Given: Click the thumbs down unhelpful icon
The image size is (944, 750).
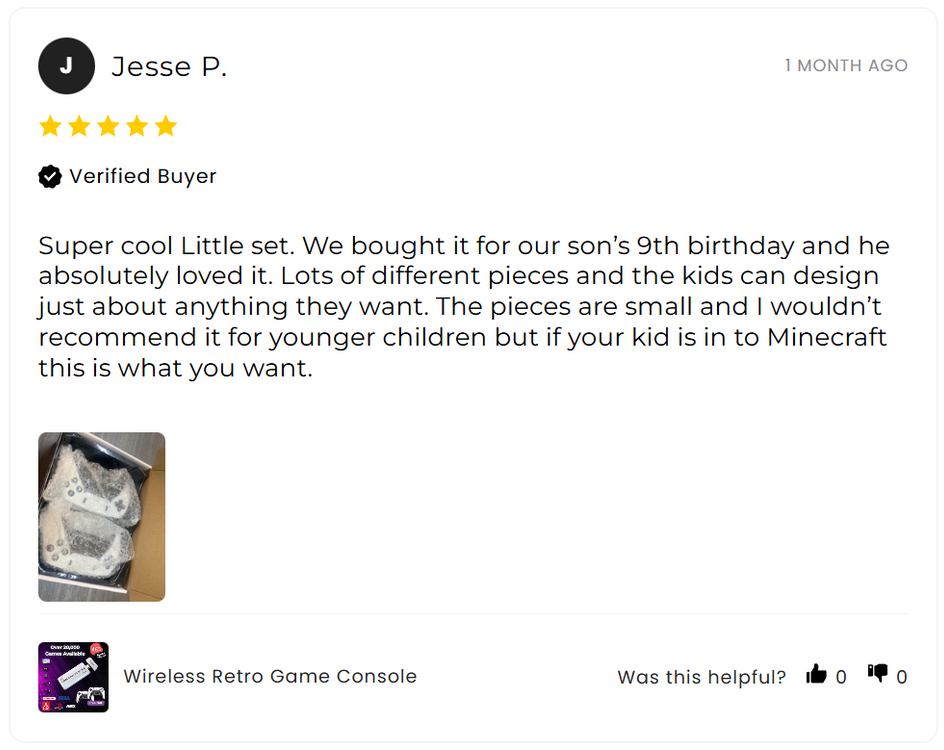Looking at the screenshot, I should (x=877, y=675).
